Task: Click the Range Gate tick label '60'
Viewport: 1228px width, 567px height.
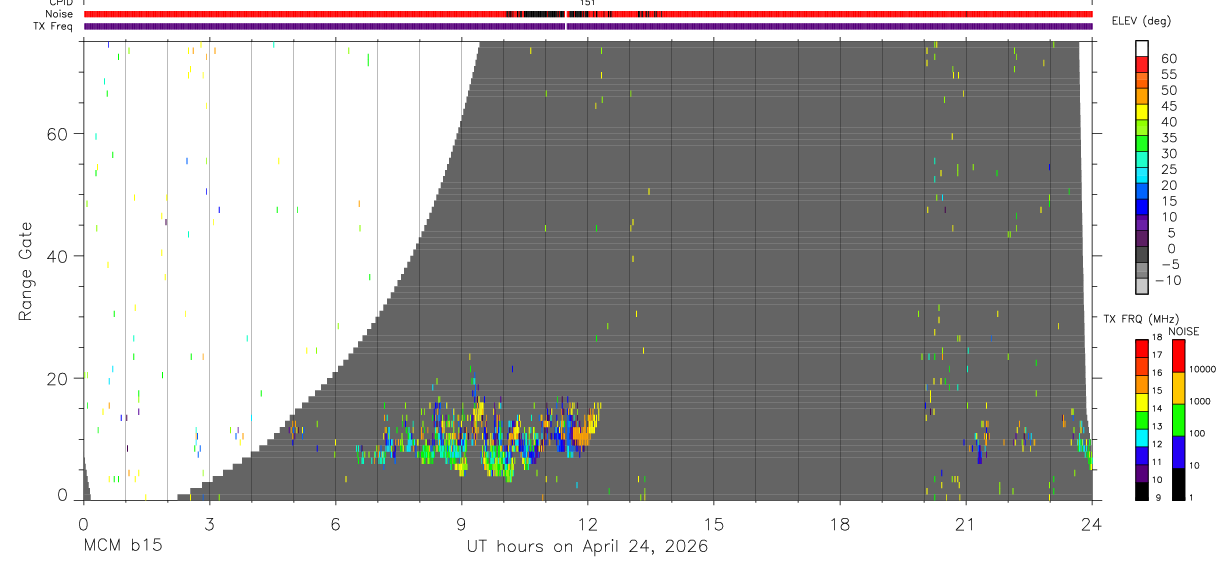Action: [x=57, y=134]
